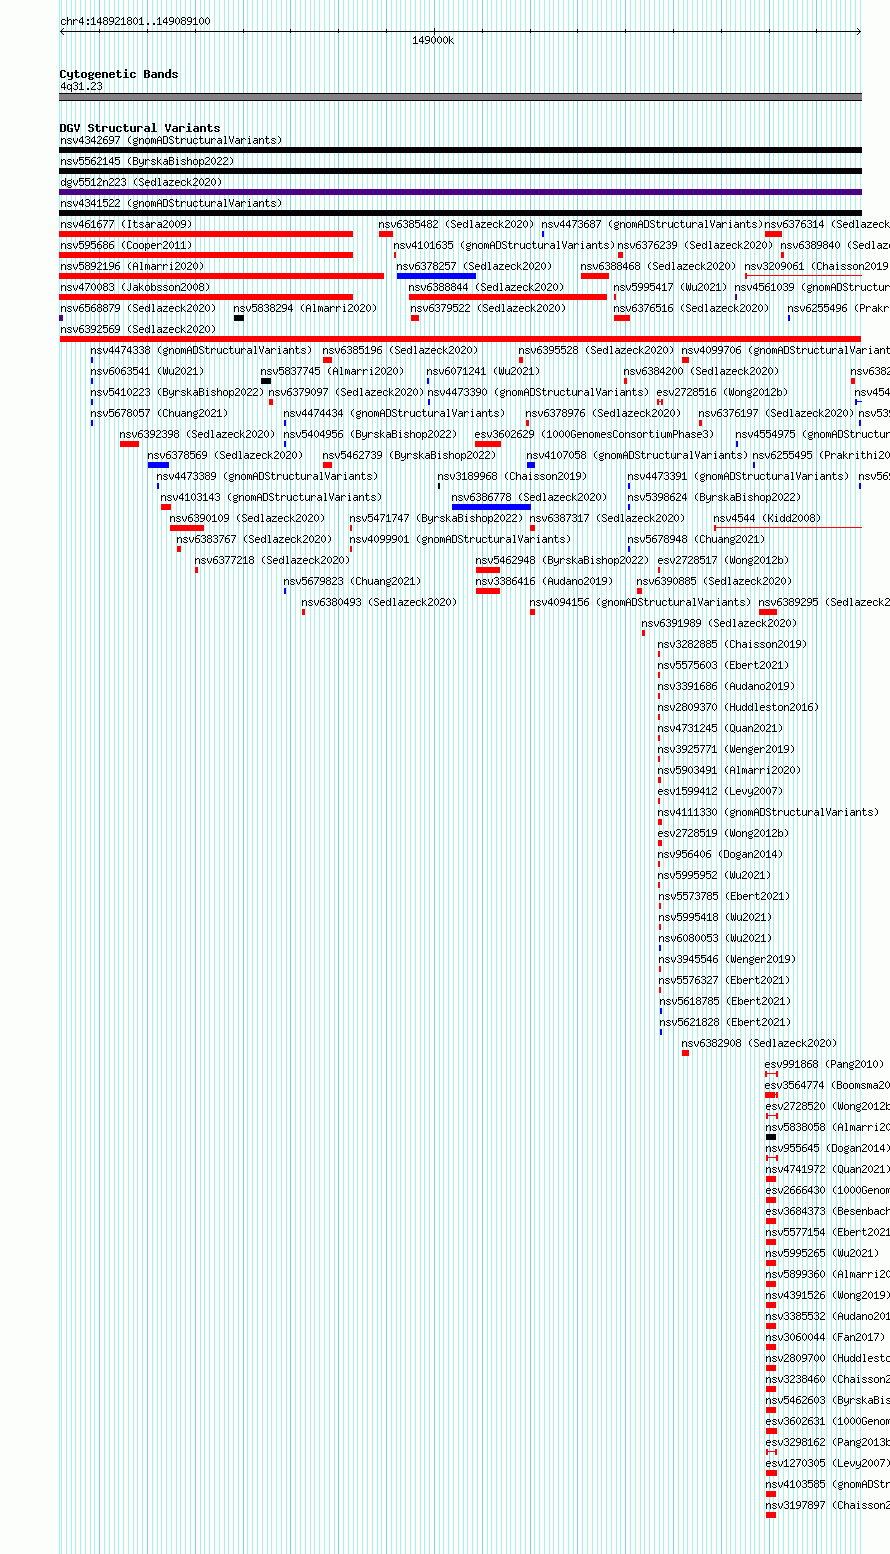Image resolution: width=890 pixels, height=1554 pixels.
Task: Open variant nsv6388468 (Sedlazeck2020)
Action: click(659, 266)
